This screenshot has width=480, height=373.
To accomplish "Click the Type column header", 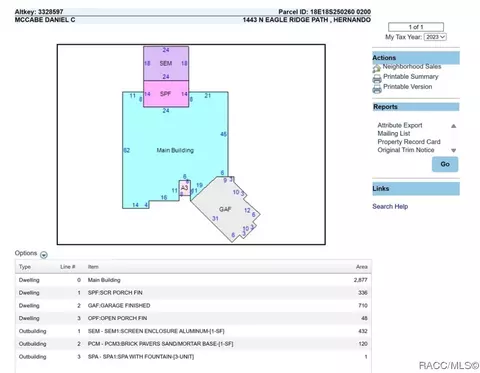I will point(25,267).
